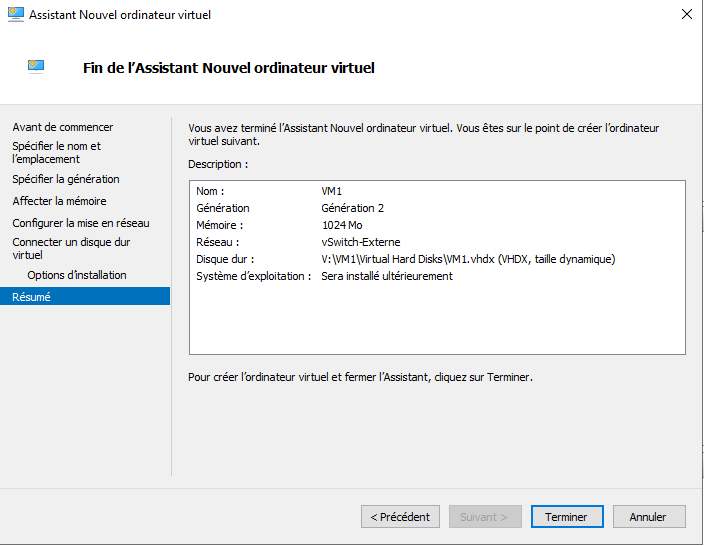The width and height of the screenshot is (704, 546).
Task: Click the VM1.vhdx hard disk path line
Action: [467, 259]
